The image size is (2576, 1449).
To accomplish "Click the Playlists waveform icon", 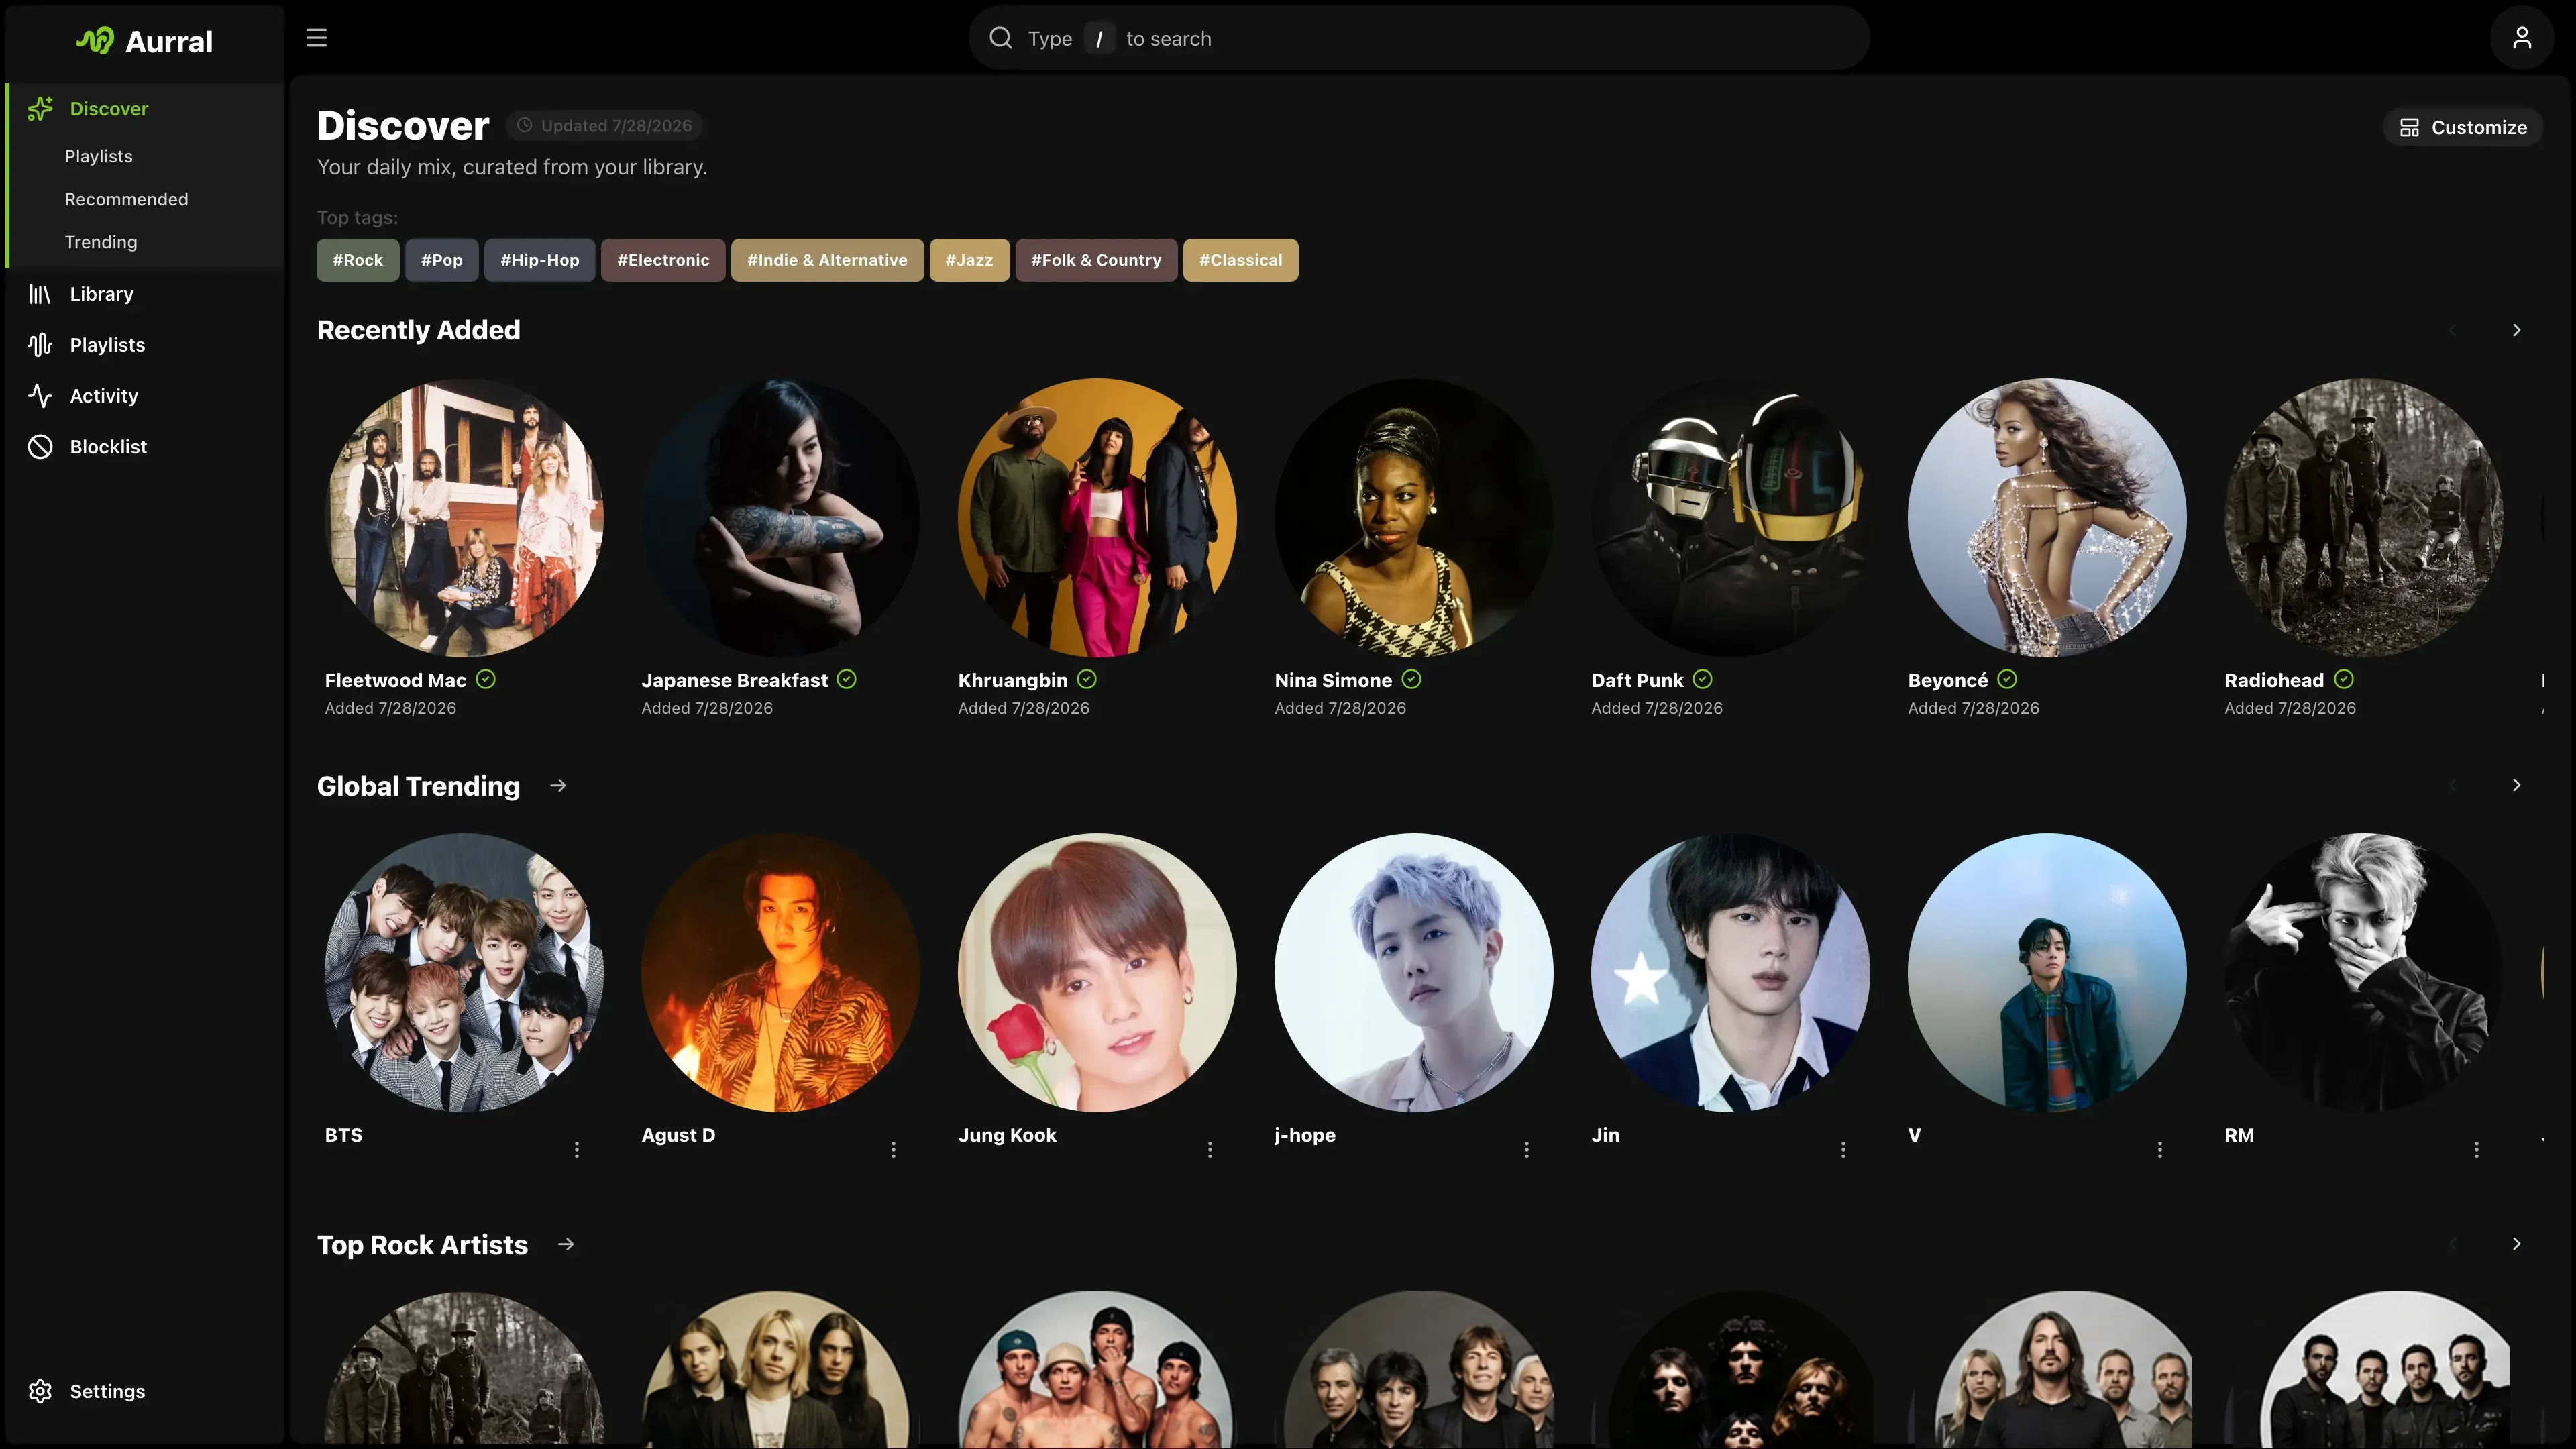I will tap(40, 345).
